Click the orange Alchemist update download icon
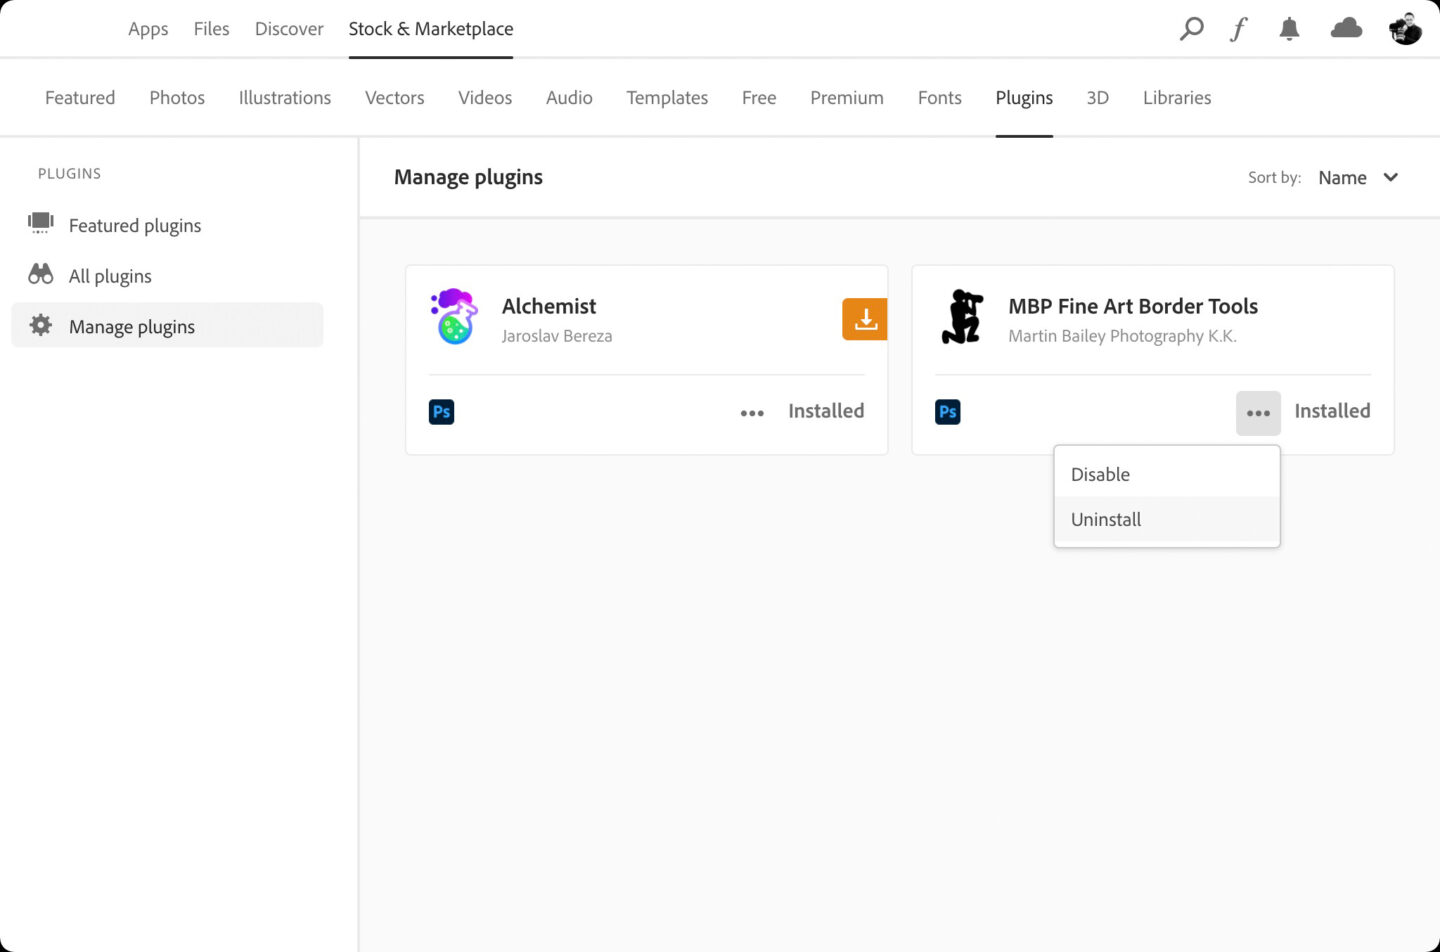 (x=865, y=319)
